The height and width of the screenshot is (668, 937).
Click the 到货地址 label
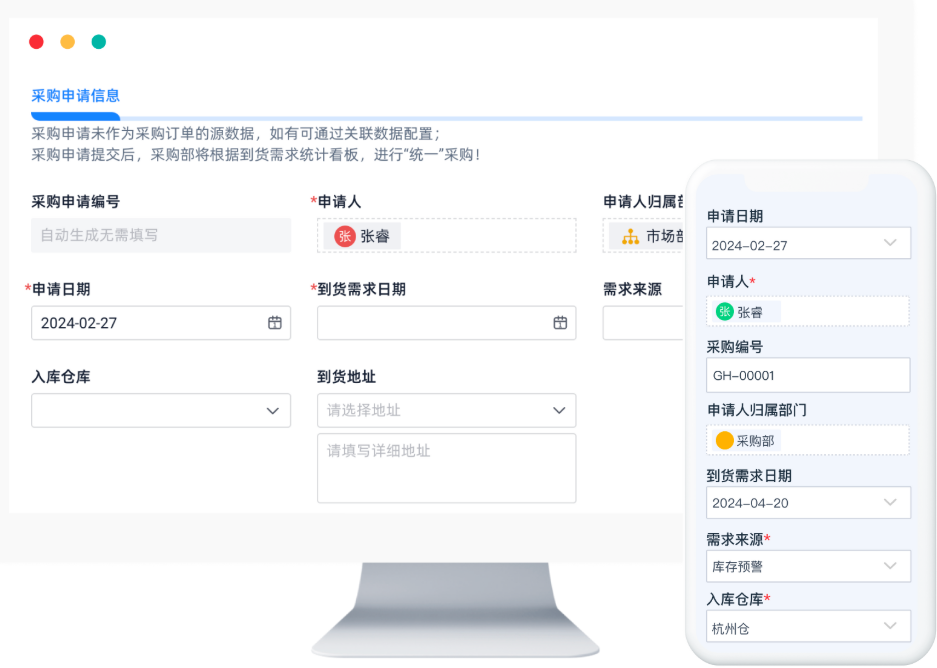tap(346, 377)
